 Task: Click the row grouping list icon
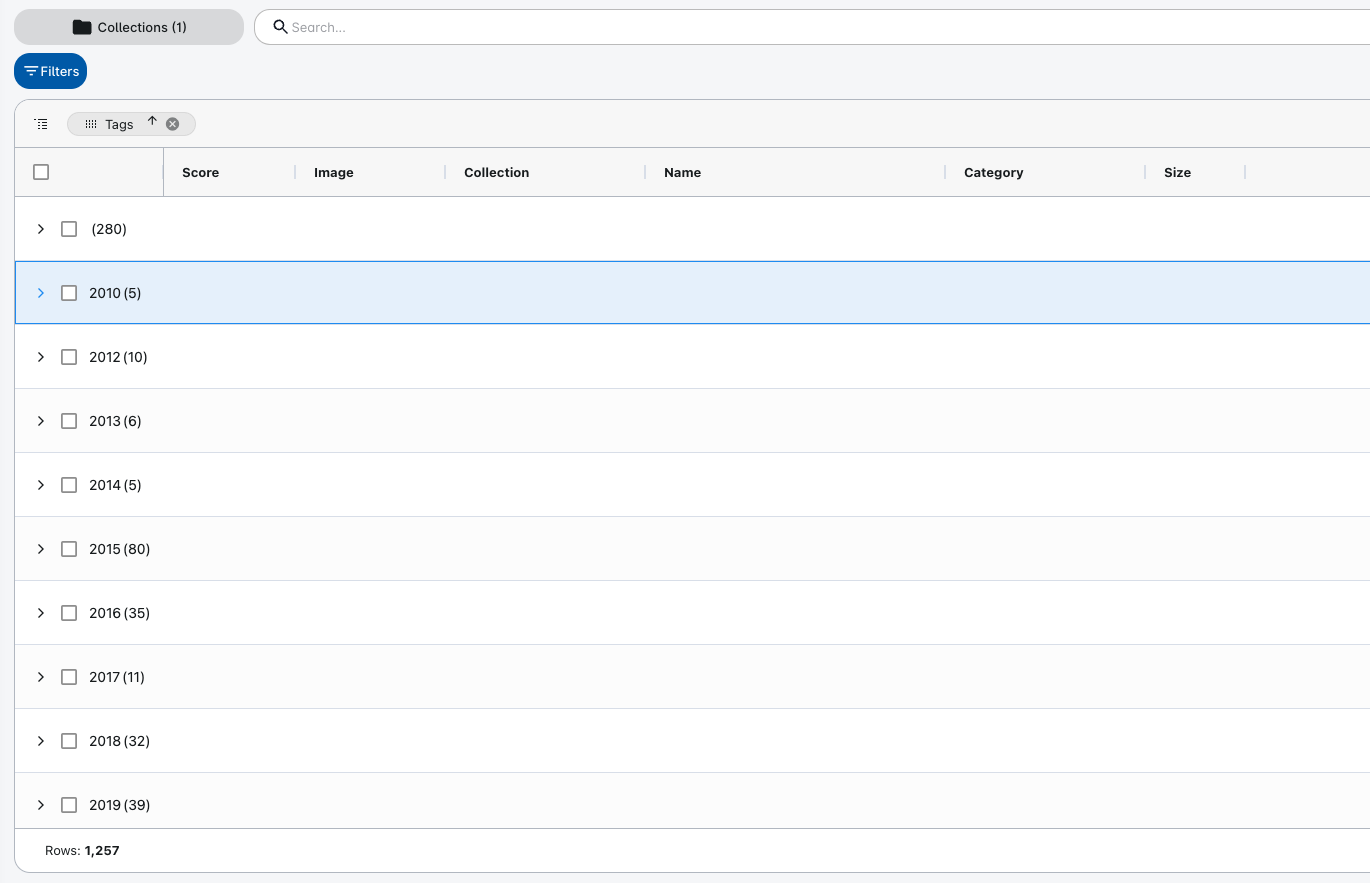click(x=41, y=124)
